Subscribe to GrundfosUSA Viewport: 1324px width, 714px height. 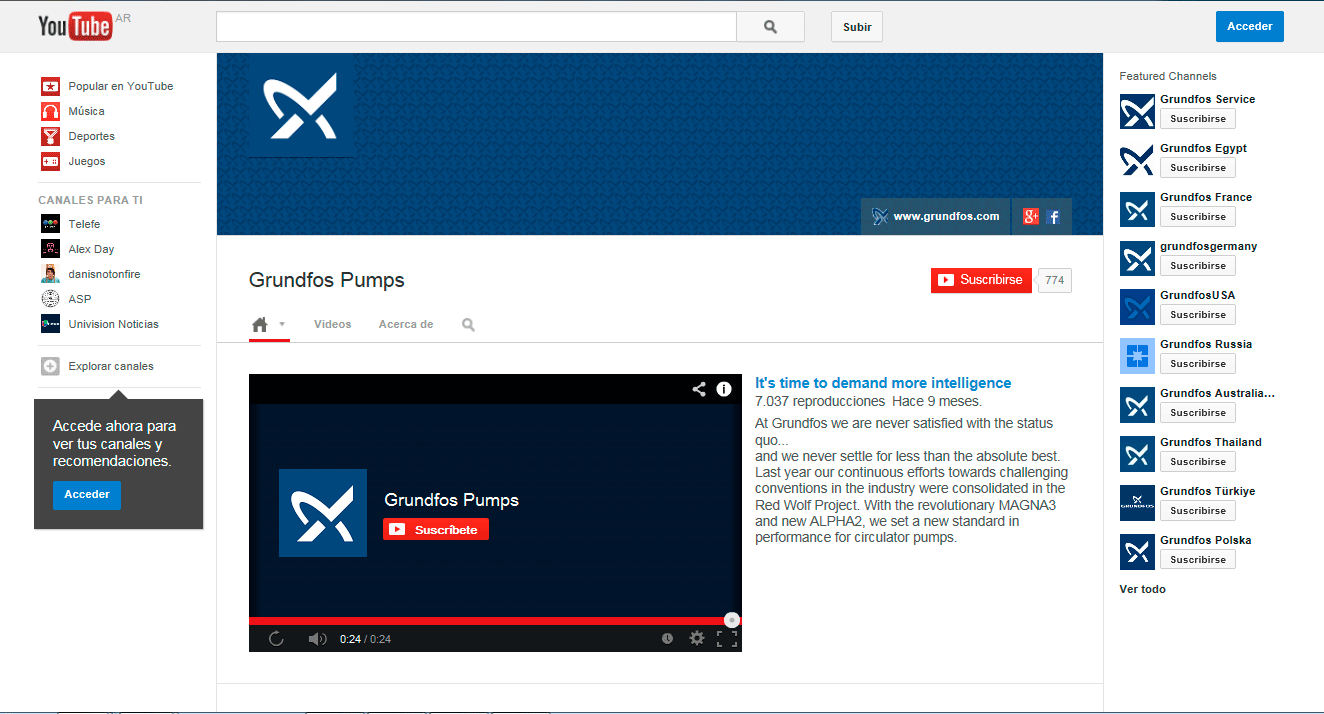point(1198,315)
